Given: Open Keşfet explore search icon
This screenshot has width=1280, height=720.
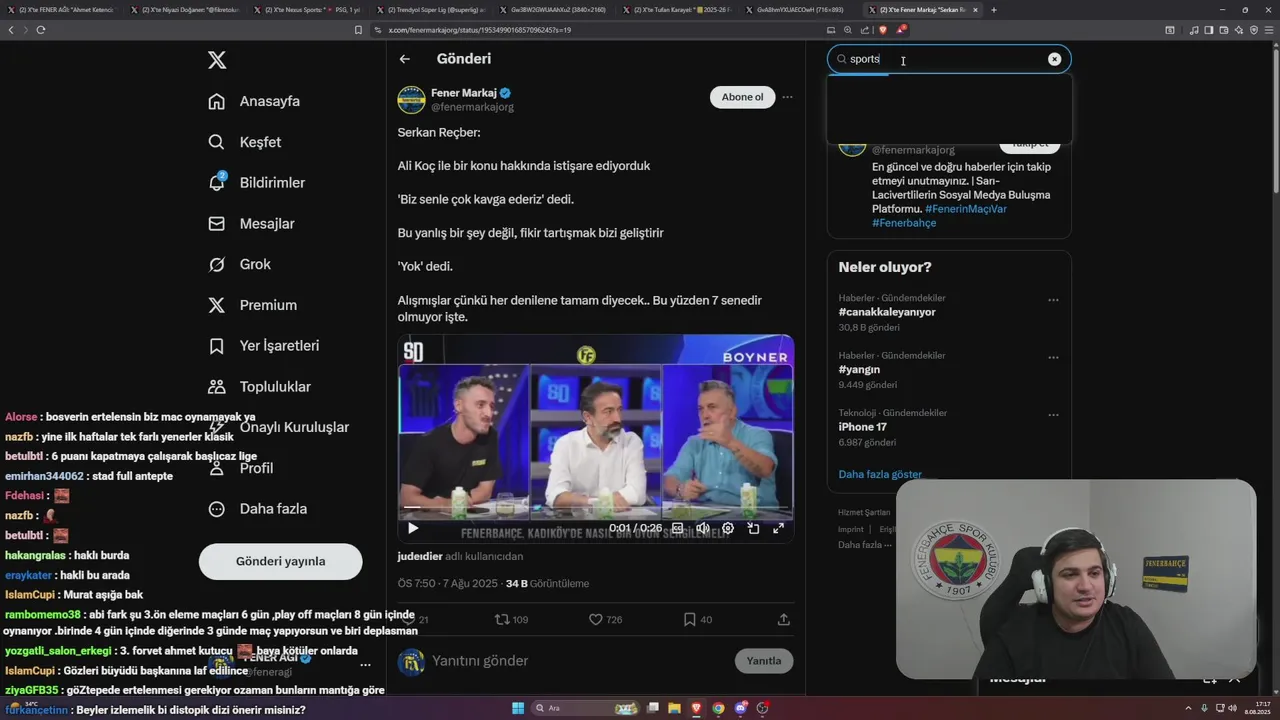Looking at the screenshot, I should pyautogui.click(x=216, y=142).
